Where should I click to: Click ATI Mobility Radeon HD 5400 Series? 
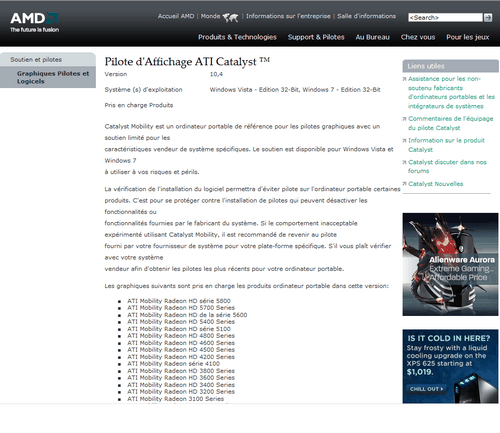[181, 321]
